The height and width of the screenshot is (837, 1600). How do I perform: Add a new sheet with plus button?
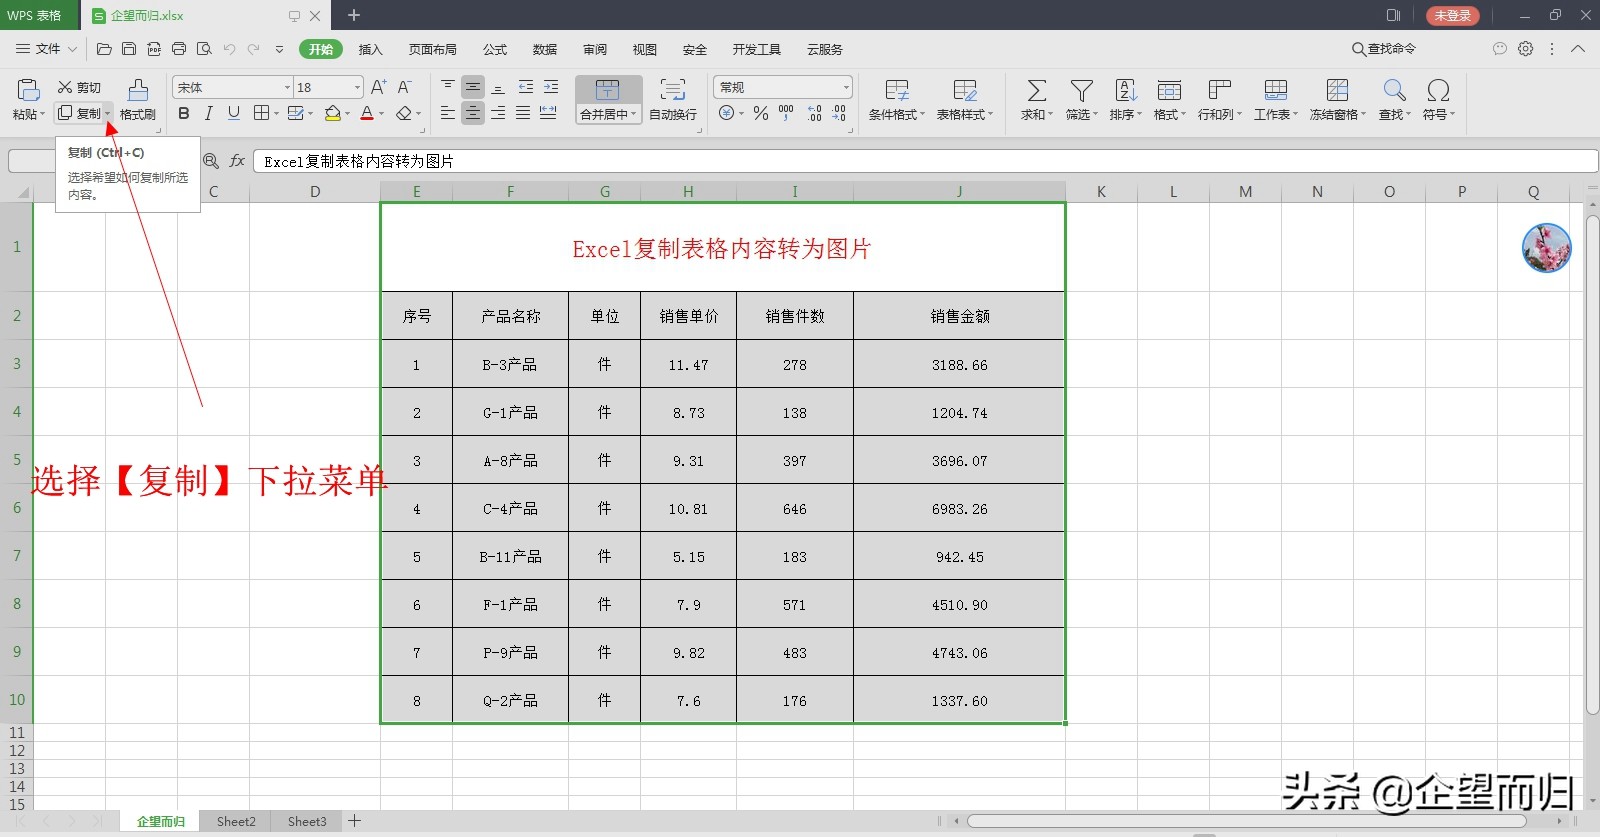click(x=354, y=821)
